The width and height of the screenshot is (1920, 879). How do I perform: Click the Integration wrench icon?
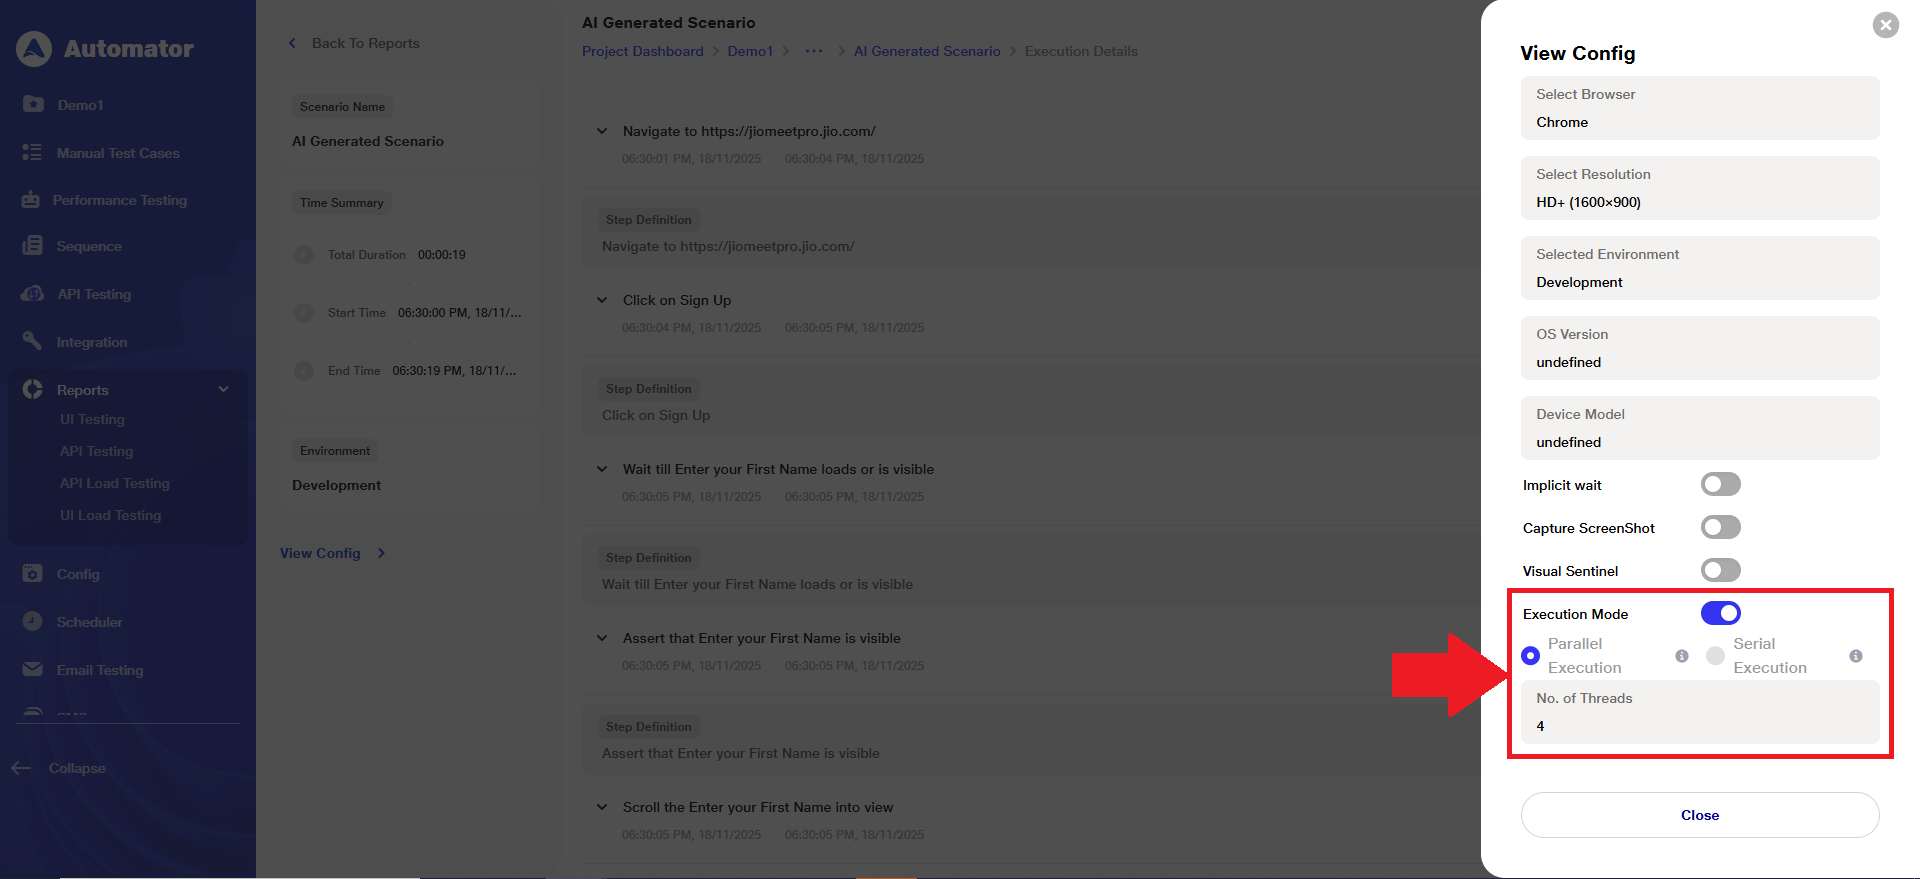coord(32,342)
